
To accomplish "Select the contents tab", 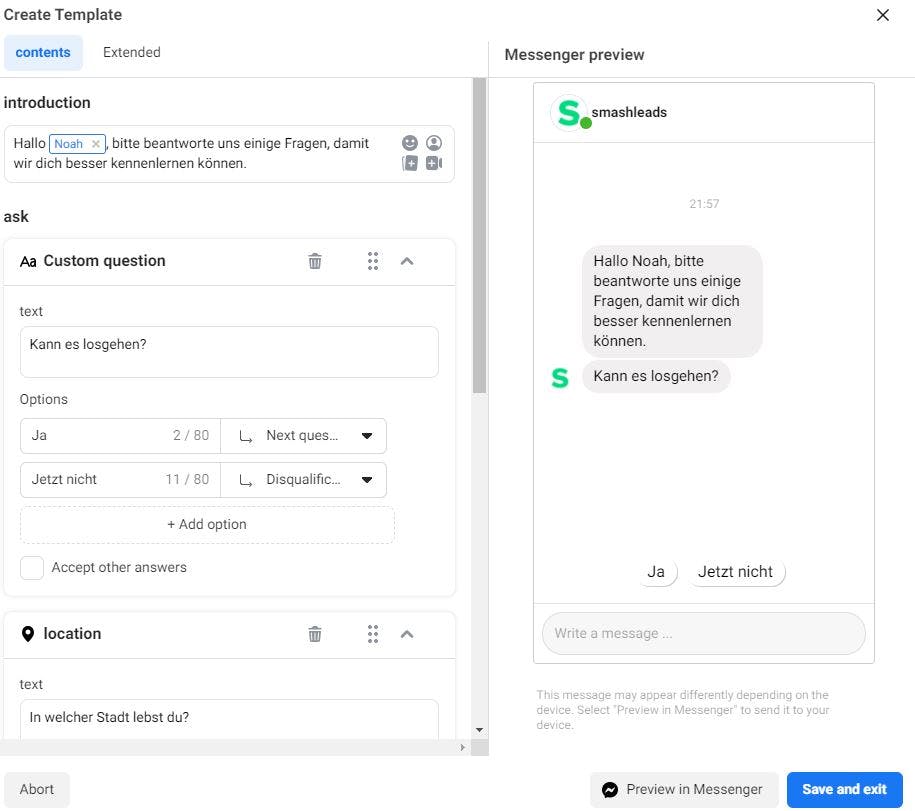I will click(43, 53).
